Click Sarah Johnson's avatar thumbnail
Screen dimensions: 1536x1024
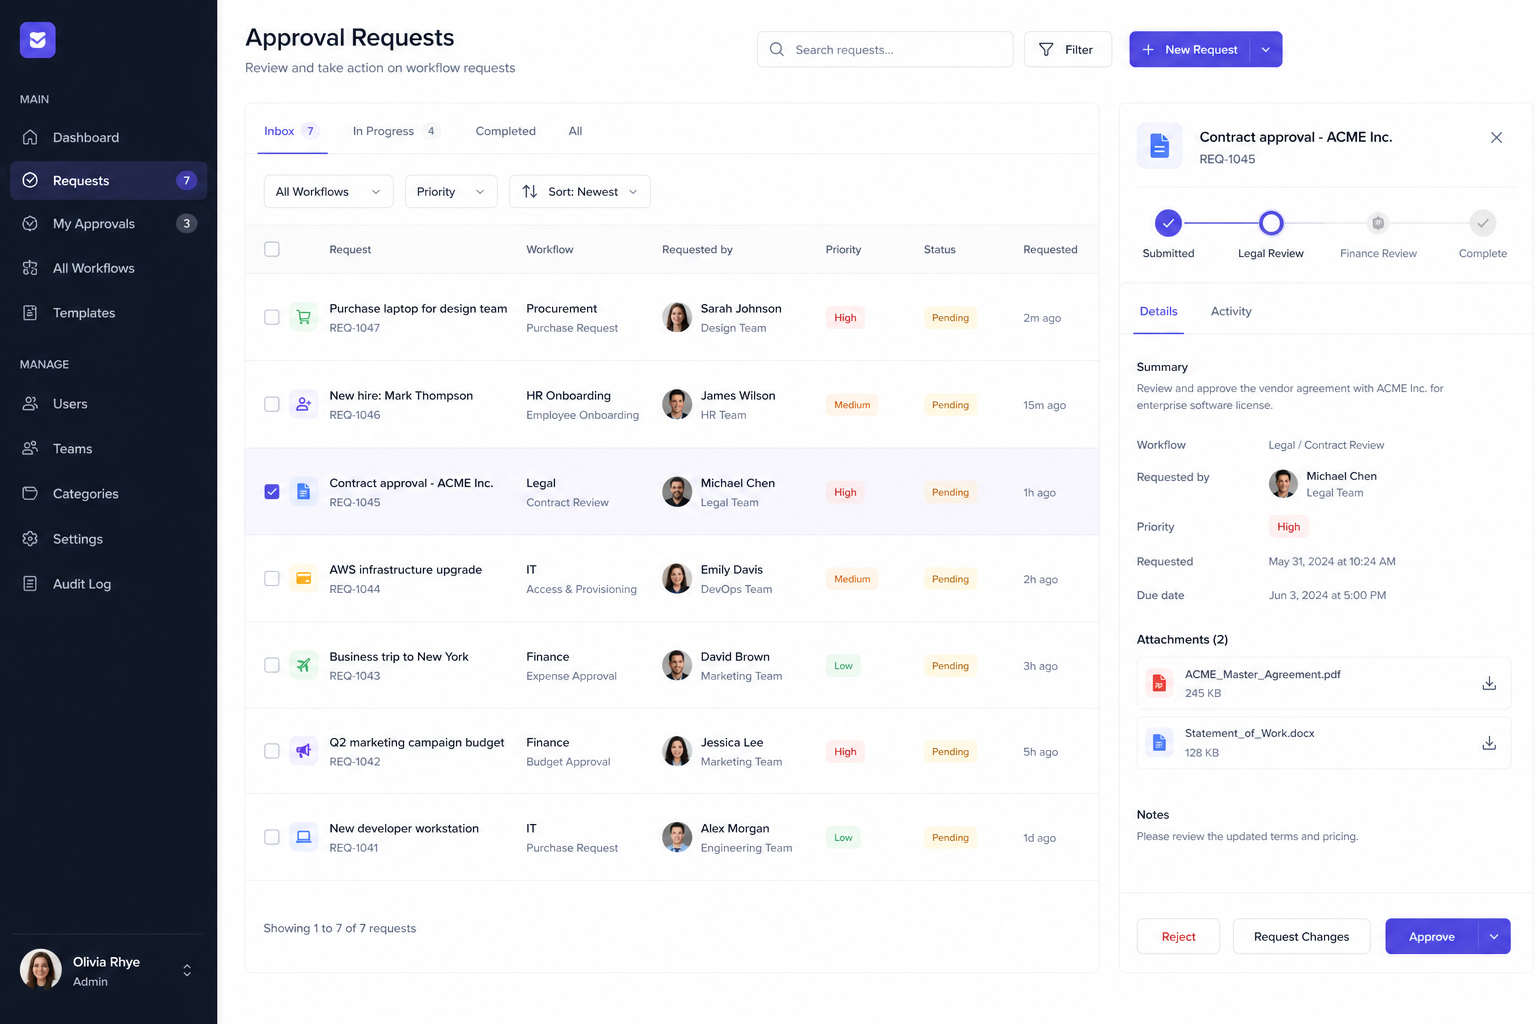point(677,318)
